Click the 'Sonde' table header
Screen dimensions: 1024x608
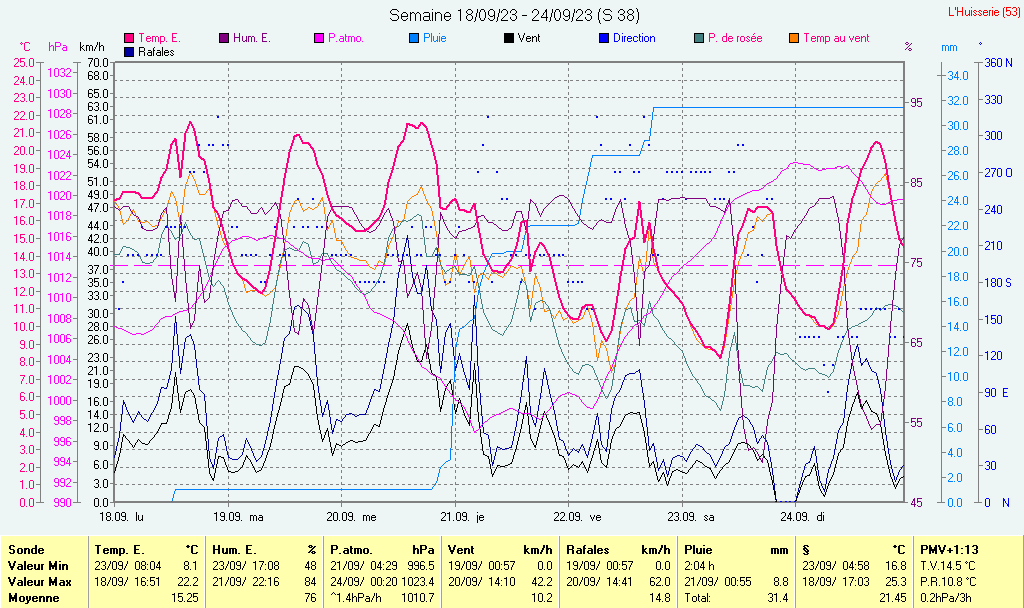click(26, 550)
